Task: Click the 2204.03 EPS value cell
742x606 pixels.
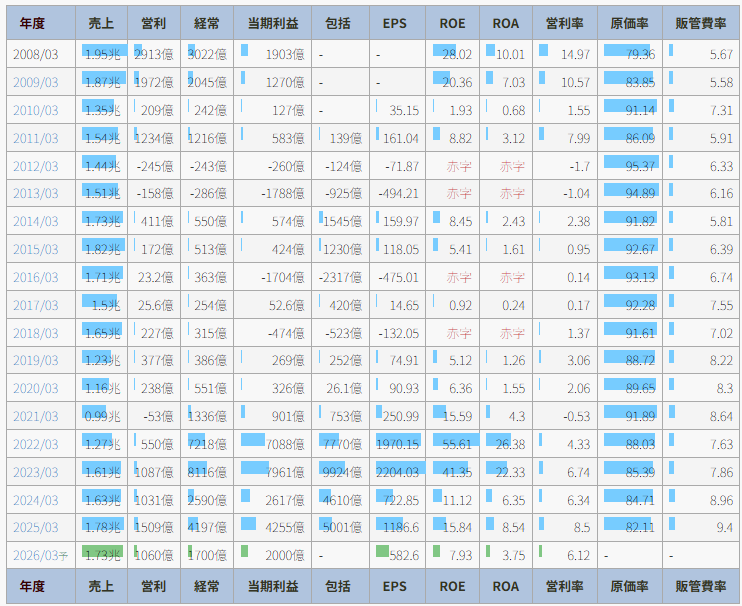Action: [396, 472]
